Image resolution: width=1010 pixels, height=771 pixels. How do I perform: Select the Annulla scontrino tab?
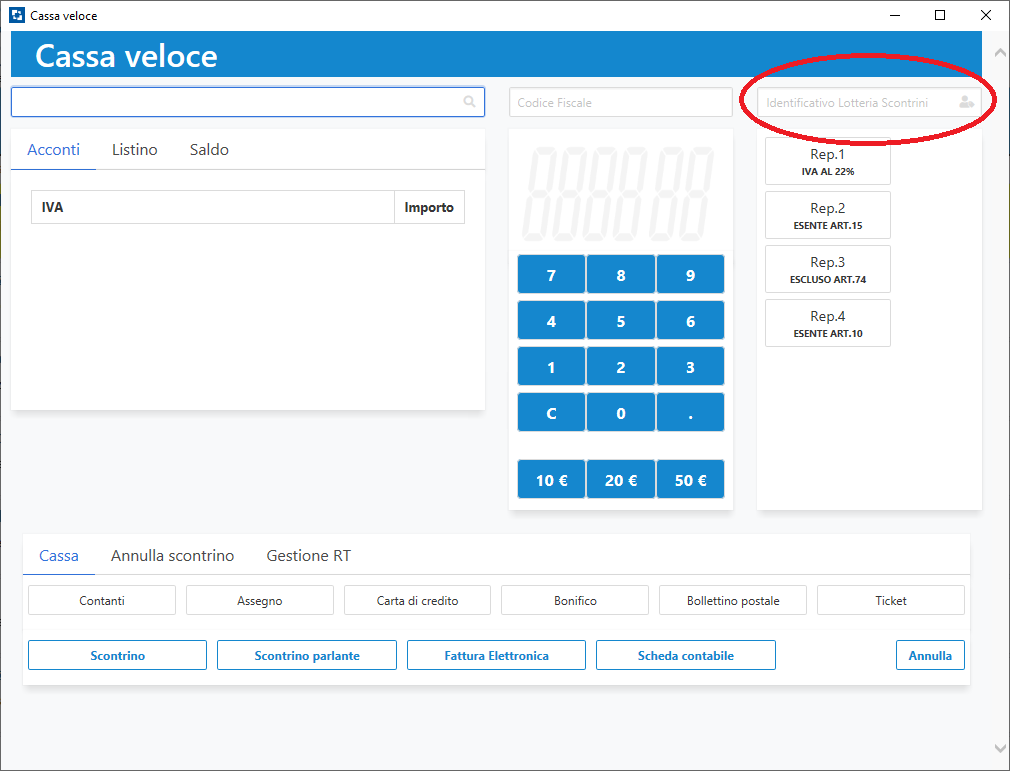click(x=172, y=556)
